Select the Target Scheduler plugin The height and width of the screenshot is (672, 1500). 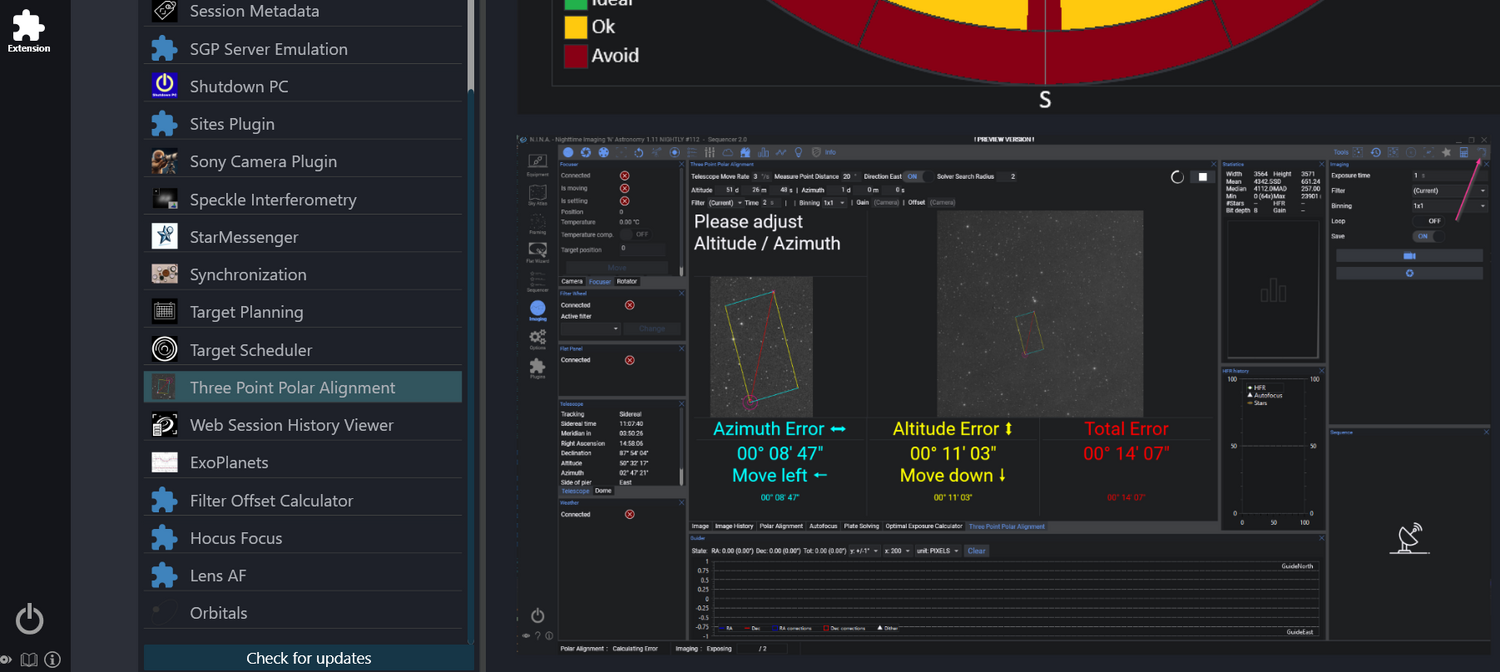click(x=303, y=350)
